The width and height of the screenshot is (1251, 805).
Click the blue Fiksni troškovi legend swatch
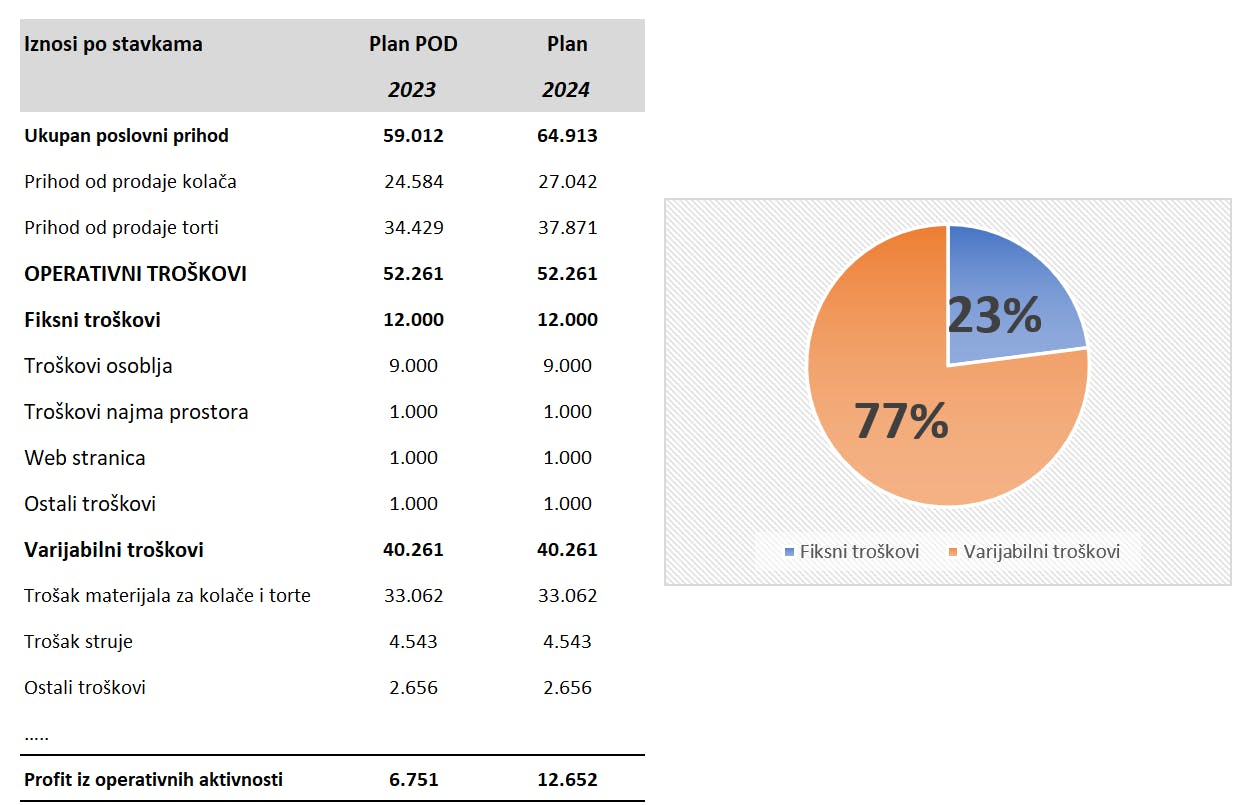(790, 552)
